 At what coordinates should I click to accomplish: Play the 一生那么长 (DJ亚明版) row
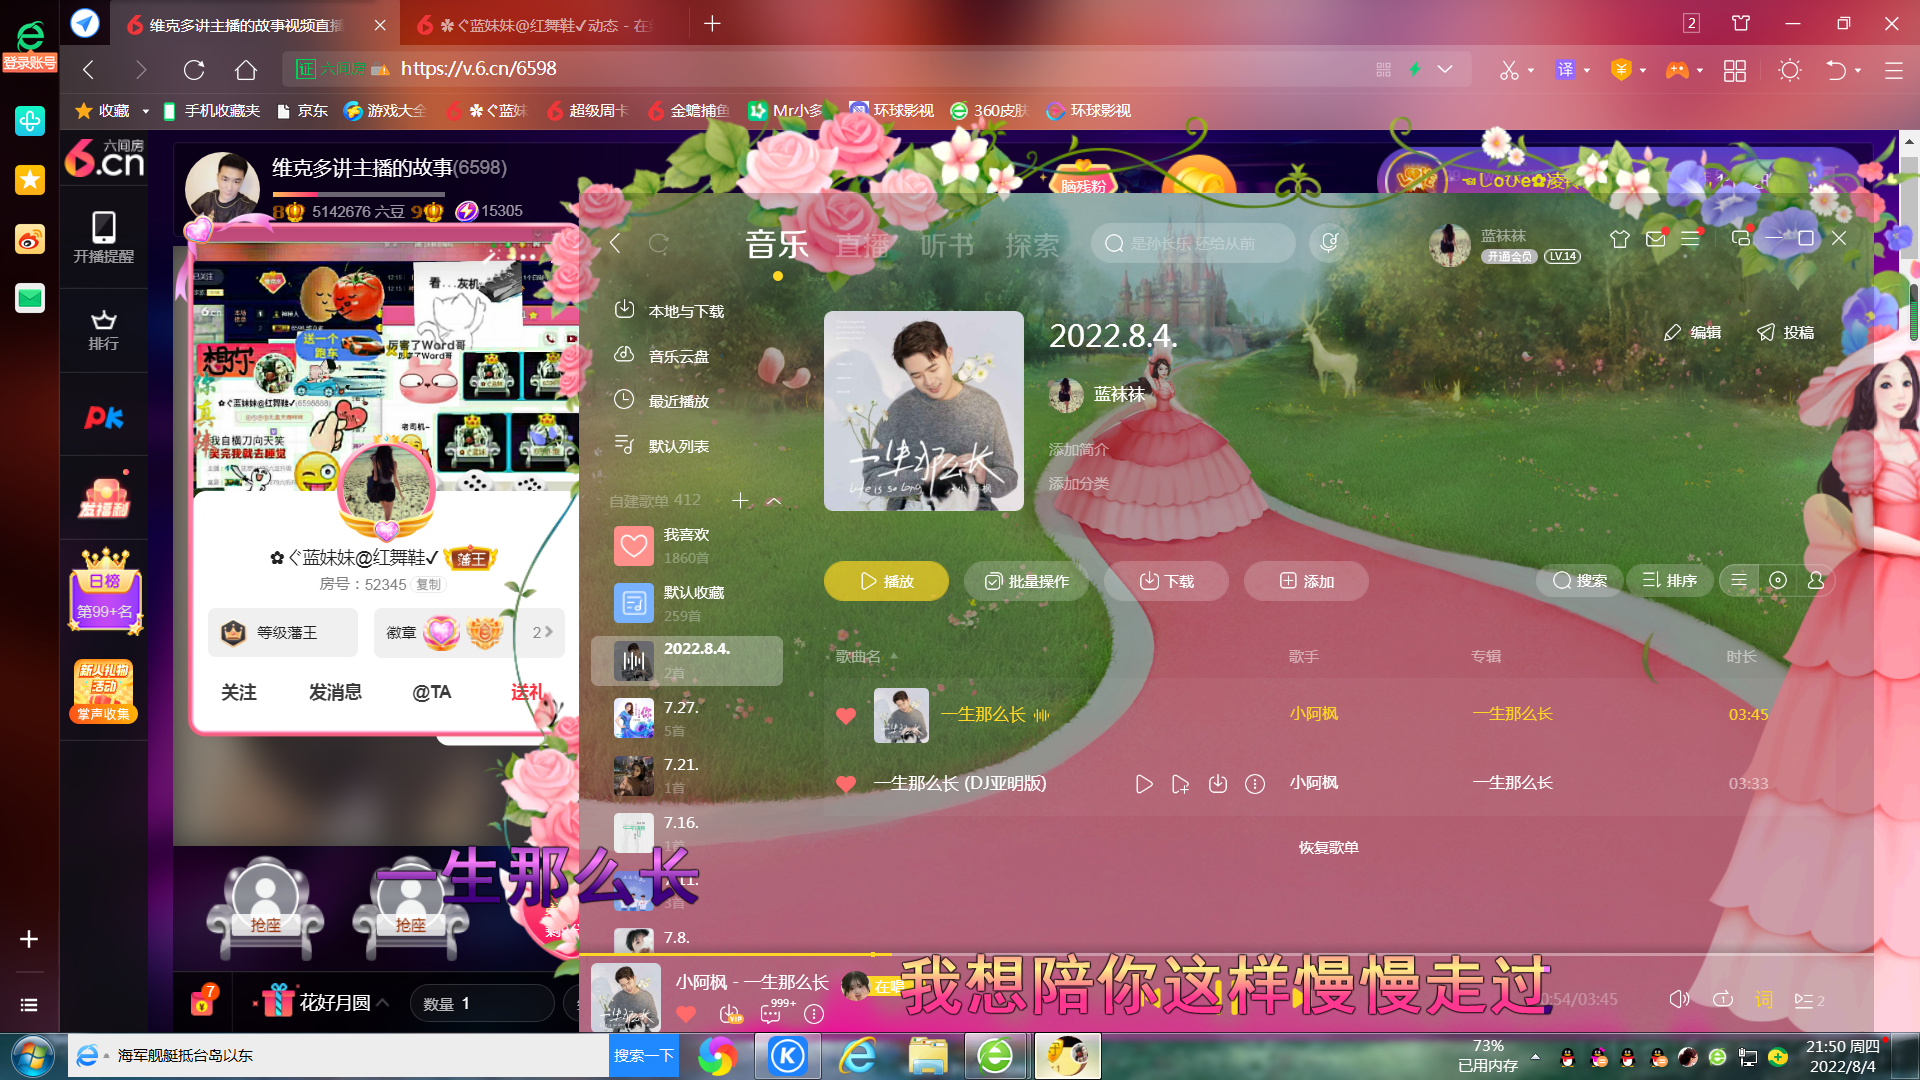pyautogui.click(x=1144, y=784)
